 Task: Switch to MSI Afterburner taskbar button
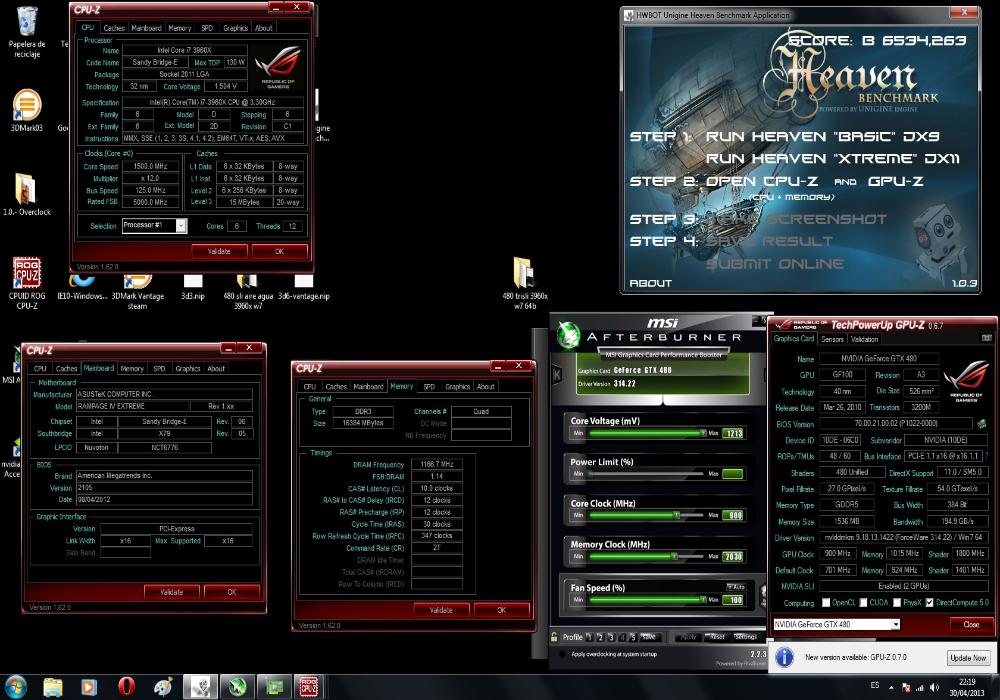click(237, 687)
